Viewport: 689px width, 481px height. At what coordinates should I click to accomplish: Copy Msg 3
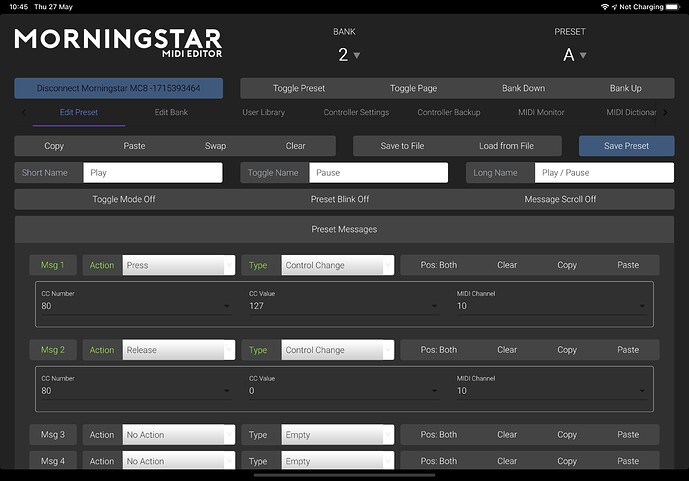click(567, 435)
